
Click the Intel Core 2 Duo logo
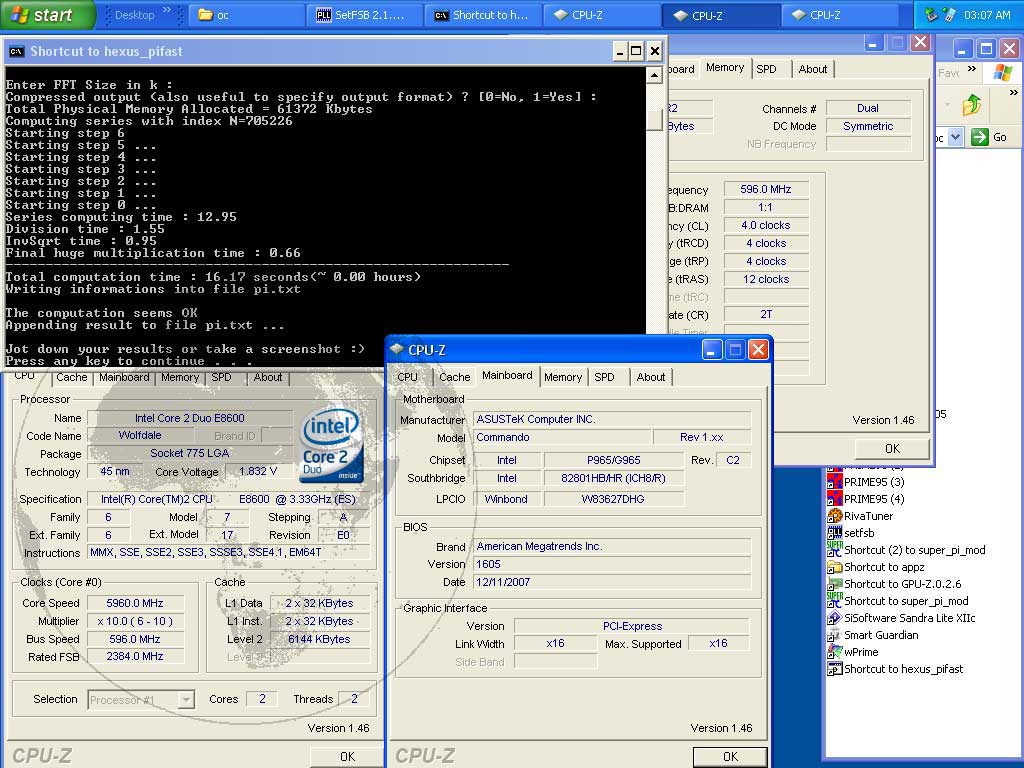pyautogui.click(x=332, y=445)
